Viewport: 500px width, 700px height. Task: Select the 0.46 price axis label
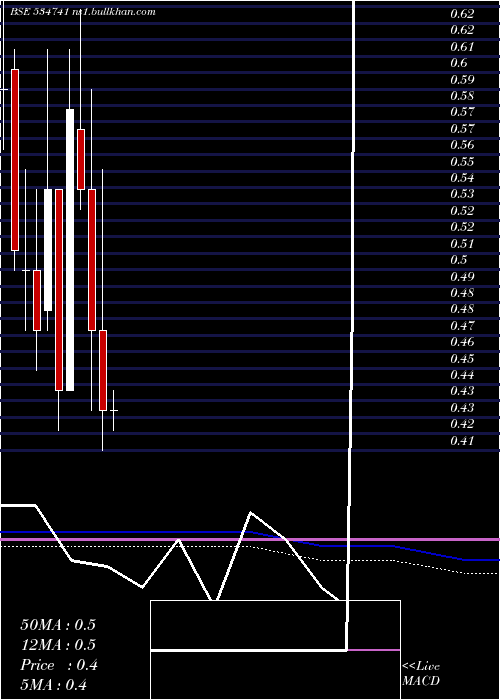462,342
